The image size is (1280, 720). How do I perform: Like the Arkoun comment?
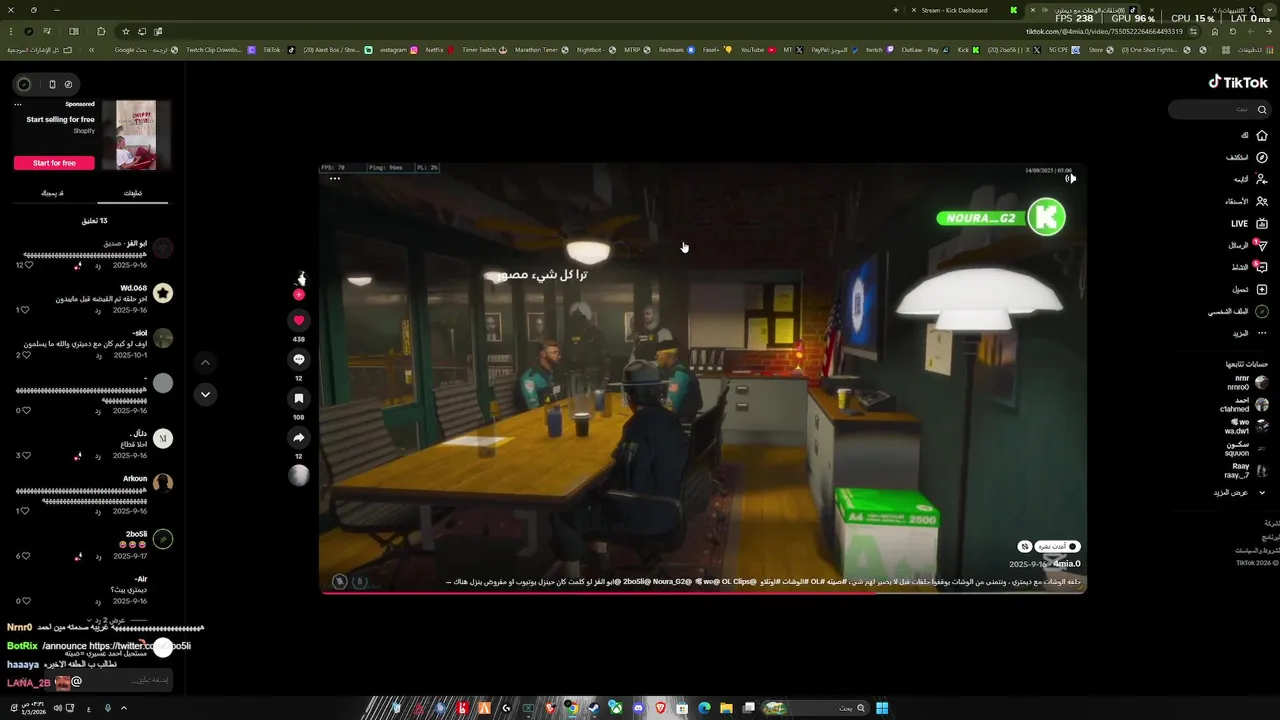25,511
